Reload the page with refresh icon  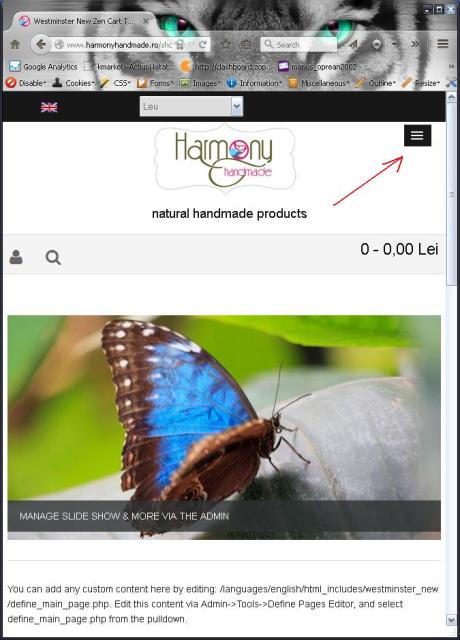[203, 44]
